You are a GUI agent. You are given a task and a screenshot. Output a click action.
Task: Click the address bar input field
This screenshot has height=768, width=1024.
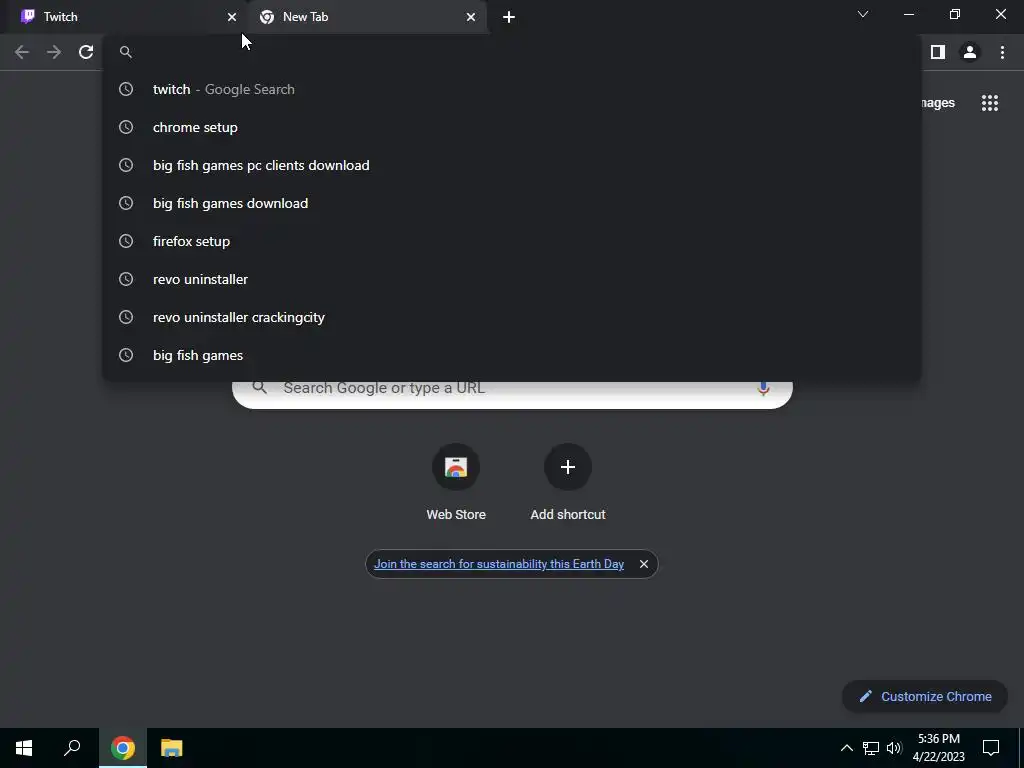pyautogui.click(x=511, y=52)
